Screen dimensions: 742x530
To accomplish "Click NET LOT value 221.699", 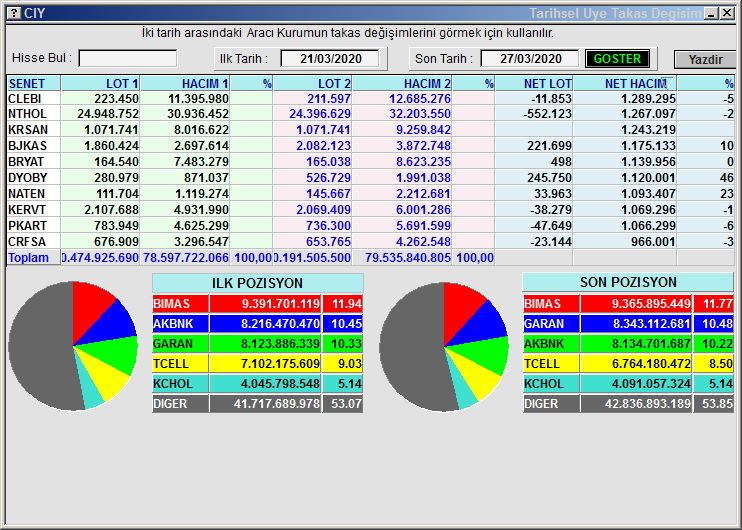I will tap(549, 146).
